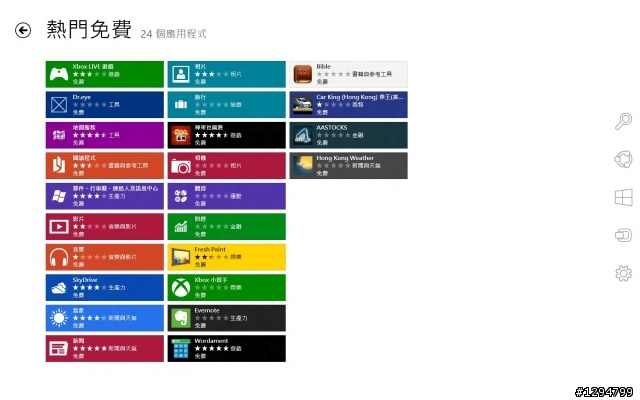Open the purple Maps app tile
Image resolution: width=640 pixels, height=400 pixels.
tap(104, 135)
